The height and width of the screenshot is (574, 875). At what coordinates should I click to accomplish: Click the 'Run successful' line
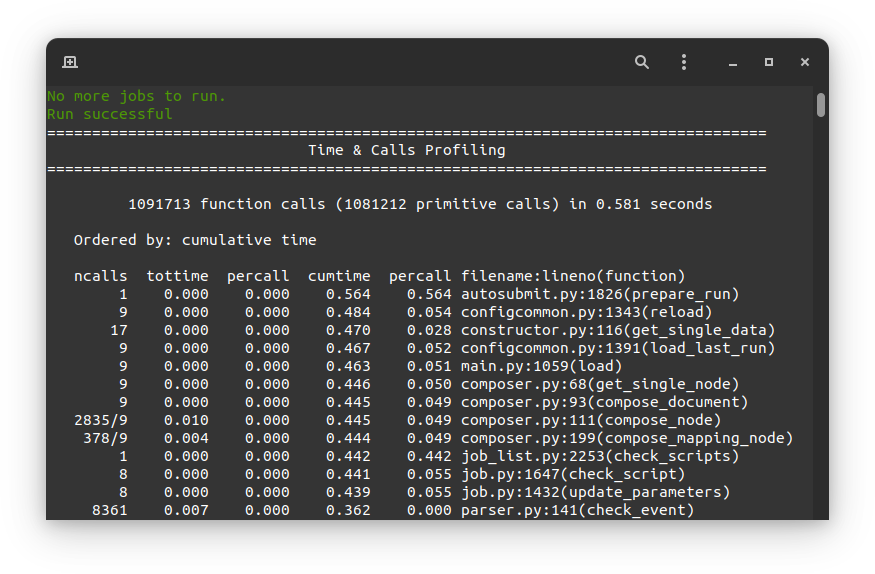109,114
